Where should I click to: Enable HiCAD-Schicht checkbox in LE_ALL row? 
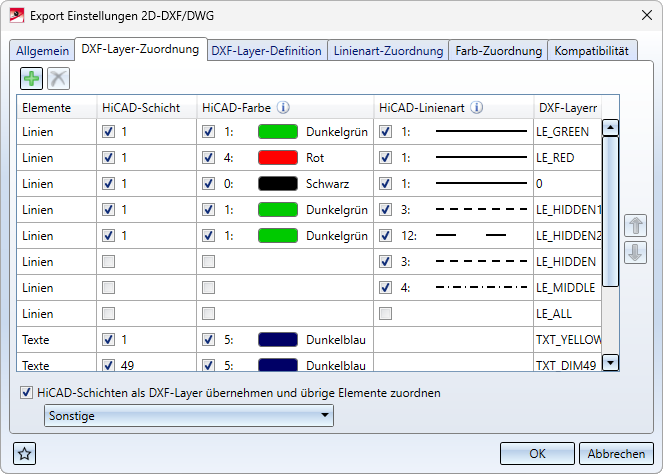(x=108, y=314)
